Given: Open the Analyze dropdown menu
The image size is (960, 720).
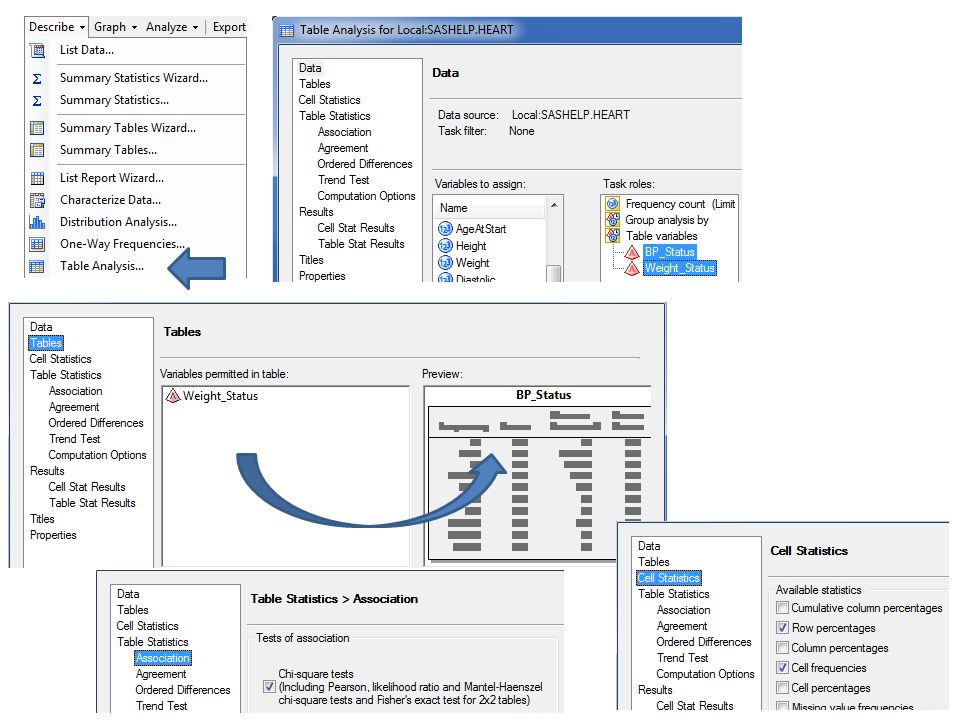Looking at the screenshot, I should (x=172, y=27).
